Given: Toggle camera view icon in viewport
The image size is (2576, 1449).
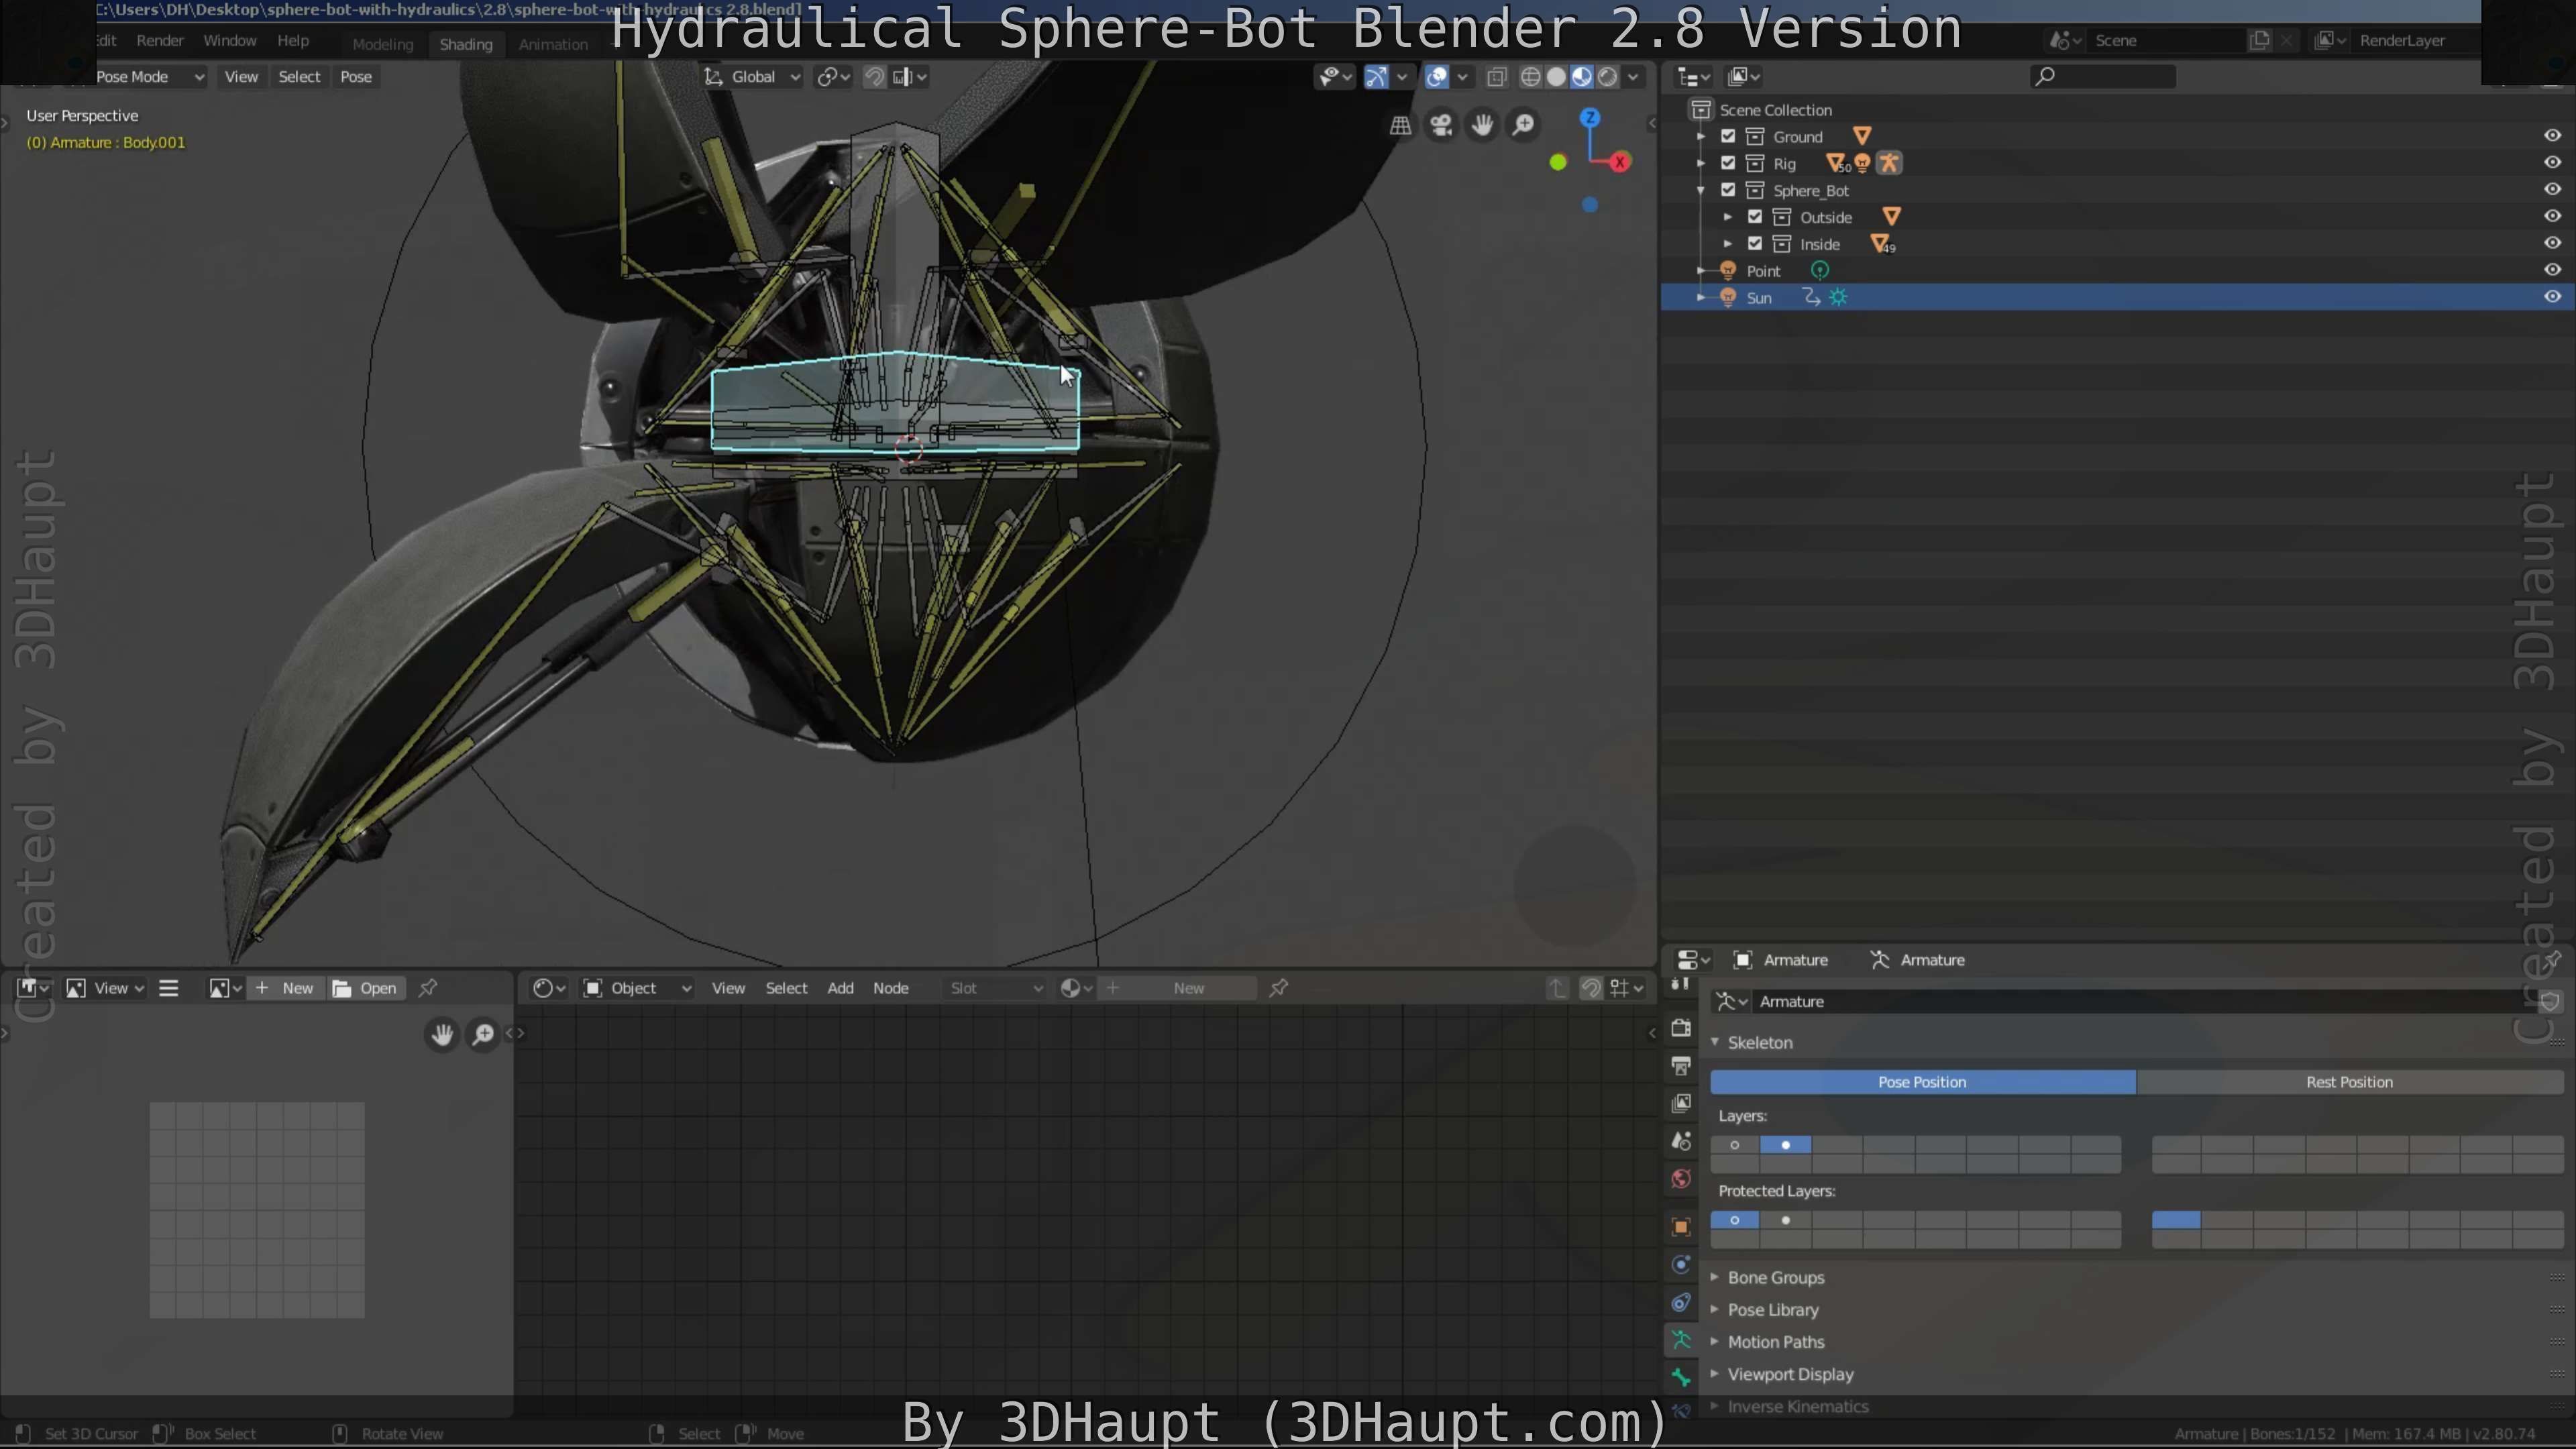Looking at the screenshot, I should tap(1441, 125).
